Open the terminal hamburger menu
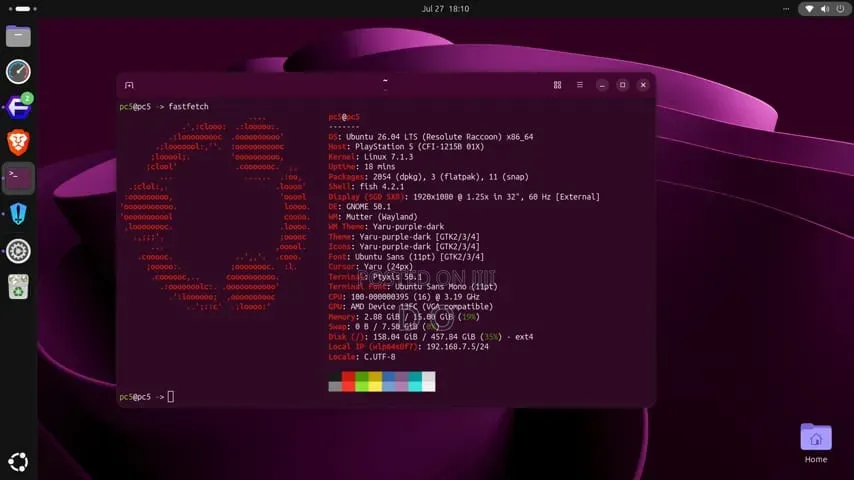 580,85
